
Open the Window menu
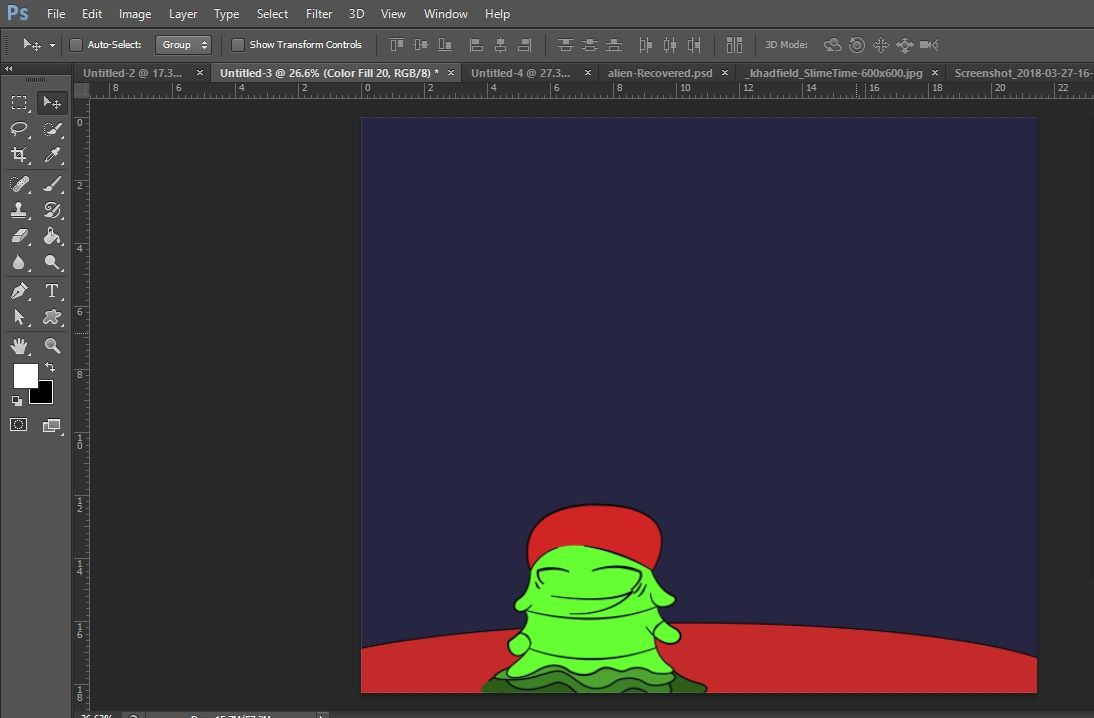point(445,14)
